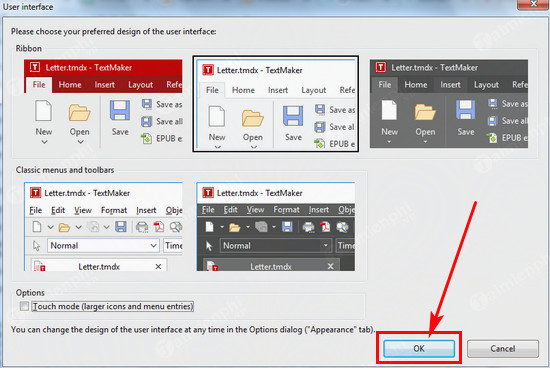Click Open folder icon in red ribbon preview
Image resolution: width=550 pixels, height=368 pixels.
79,112
